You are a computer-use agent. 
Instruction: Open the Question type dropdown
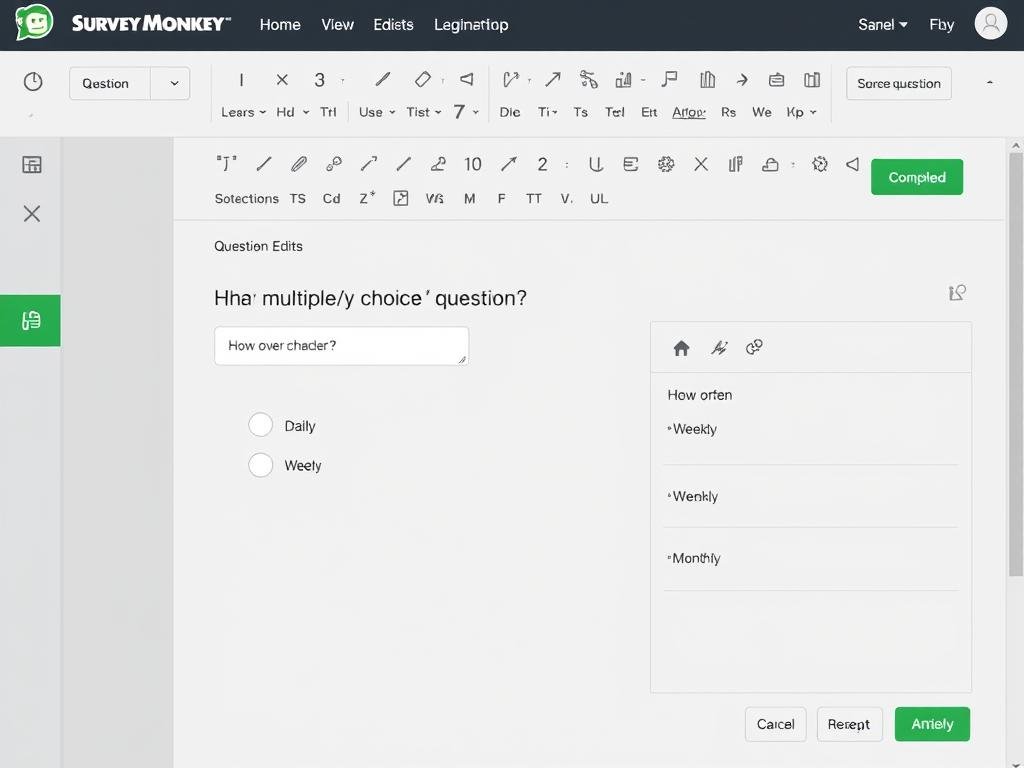click(174, 83)
